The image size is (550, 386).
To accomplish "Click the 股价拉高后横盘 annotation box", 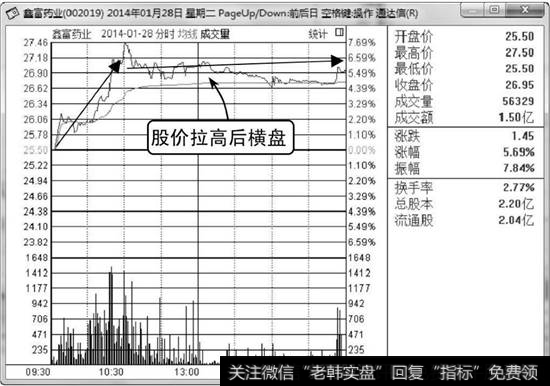I will [220, 138].
